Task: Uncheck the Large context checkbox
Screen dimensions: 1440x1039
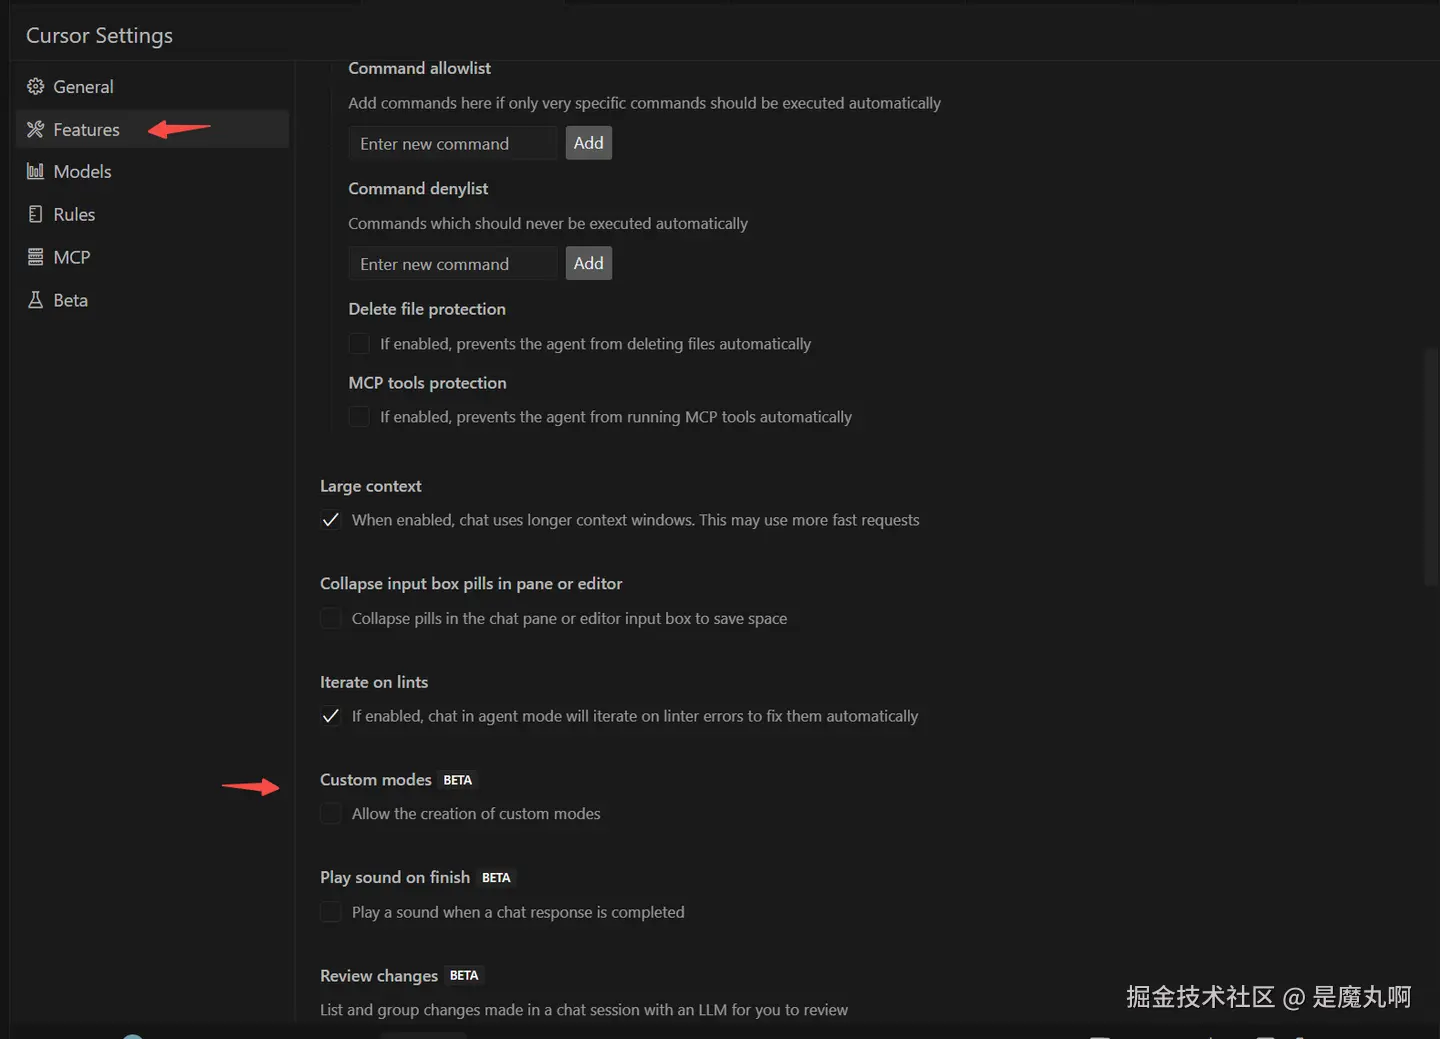Action: (x=331, y=520)
